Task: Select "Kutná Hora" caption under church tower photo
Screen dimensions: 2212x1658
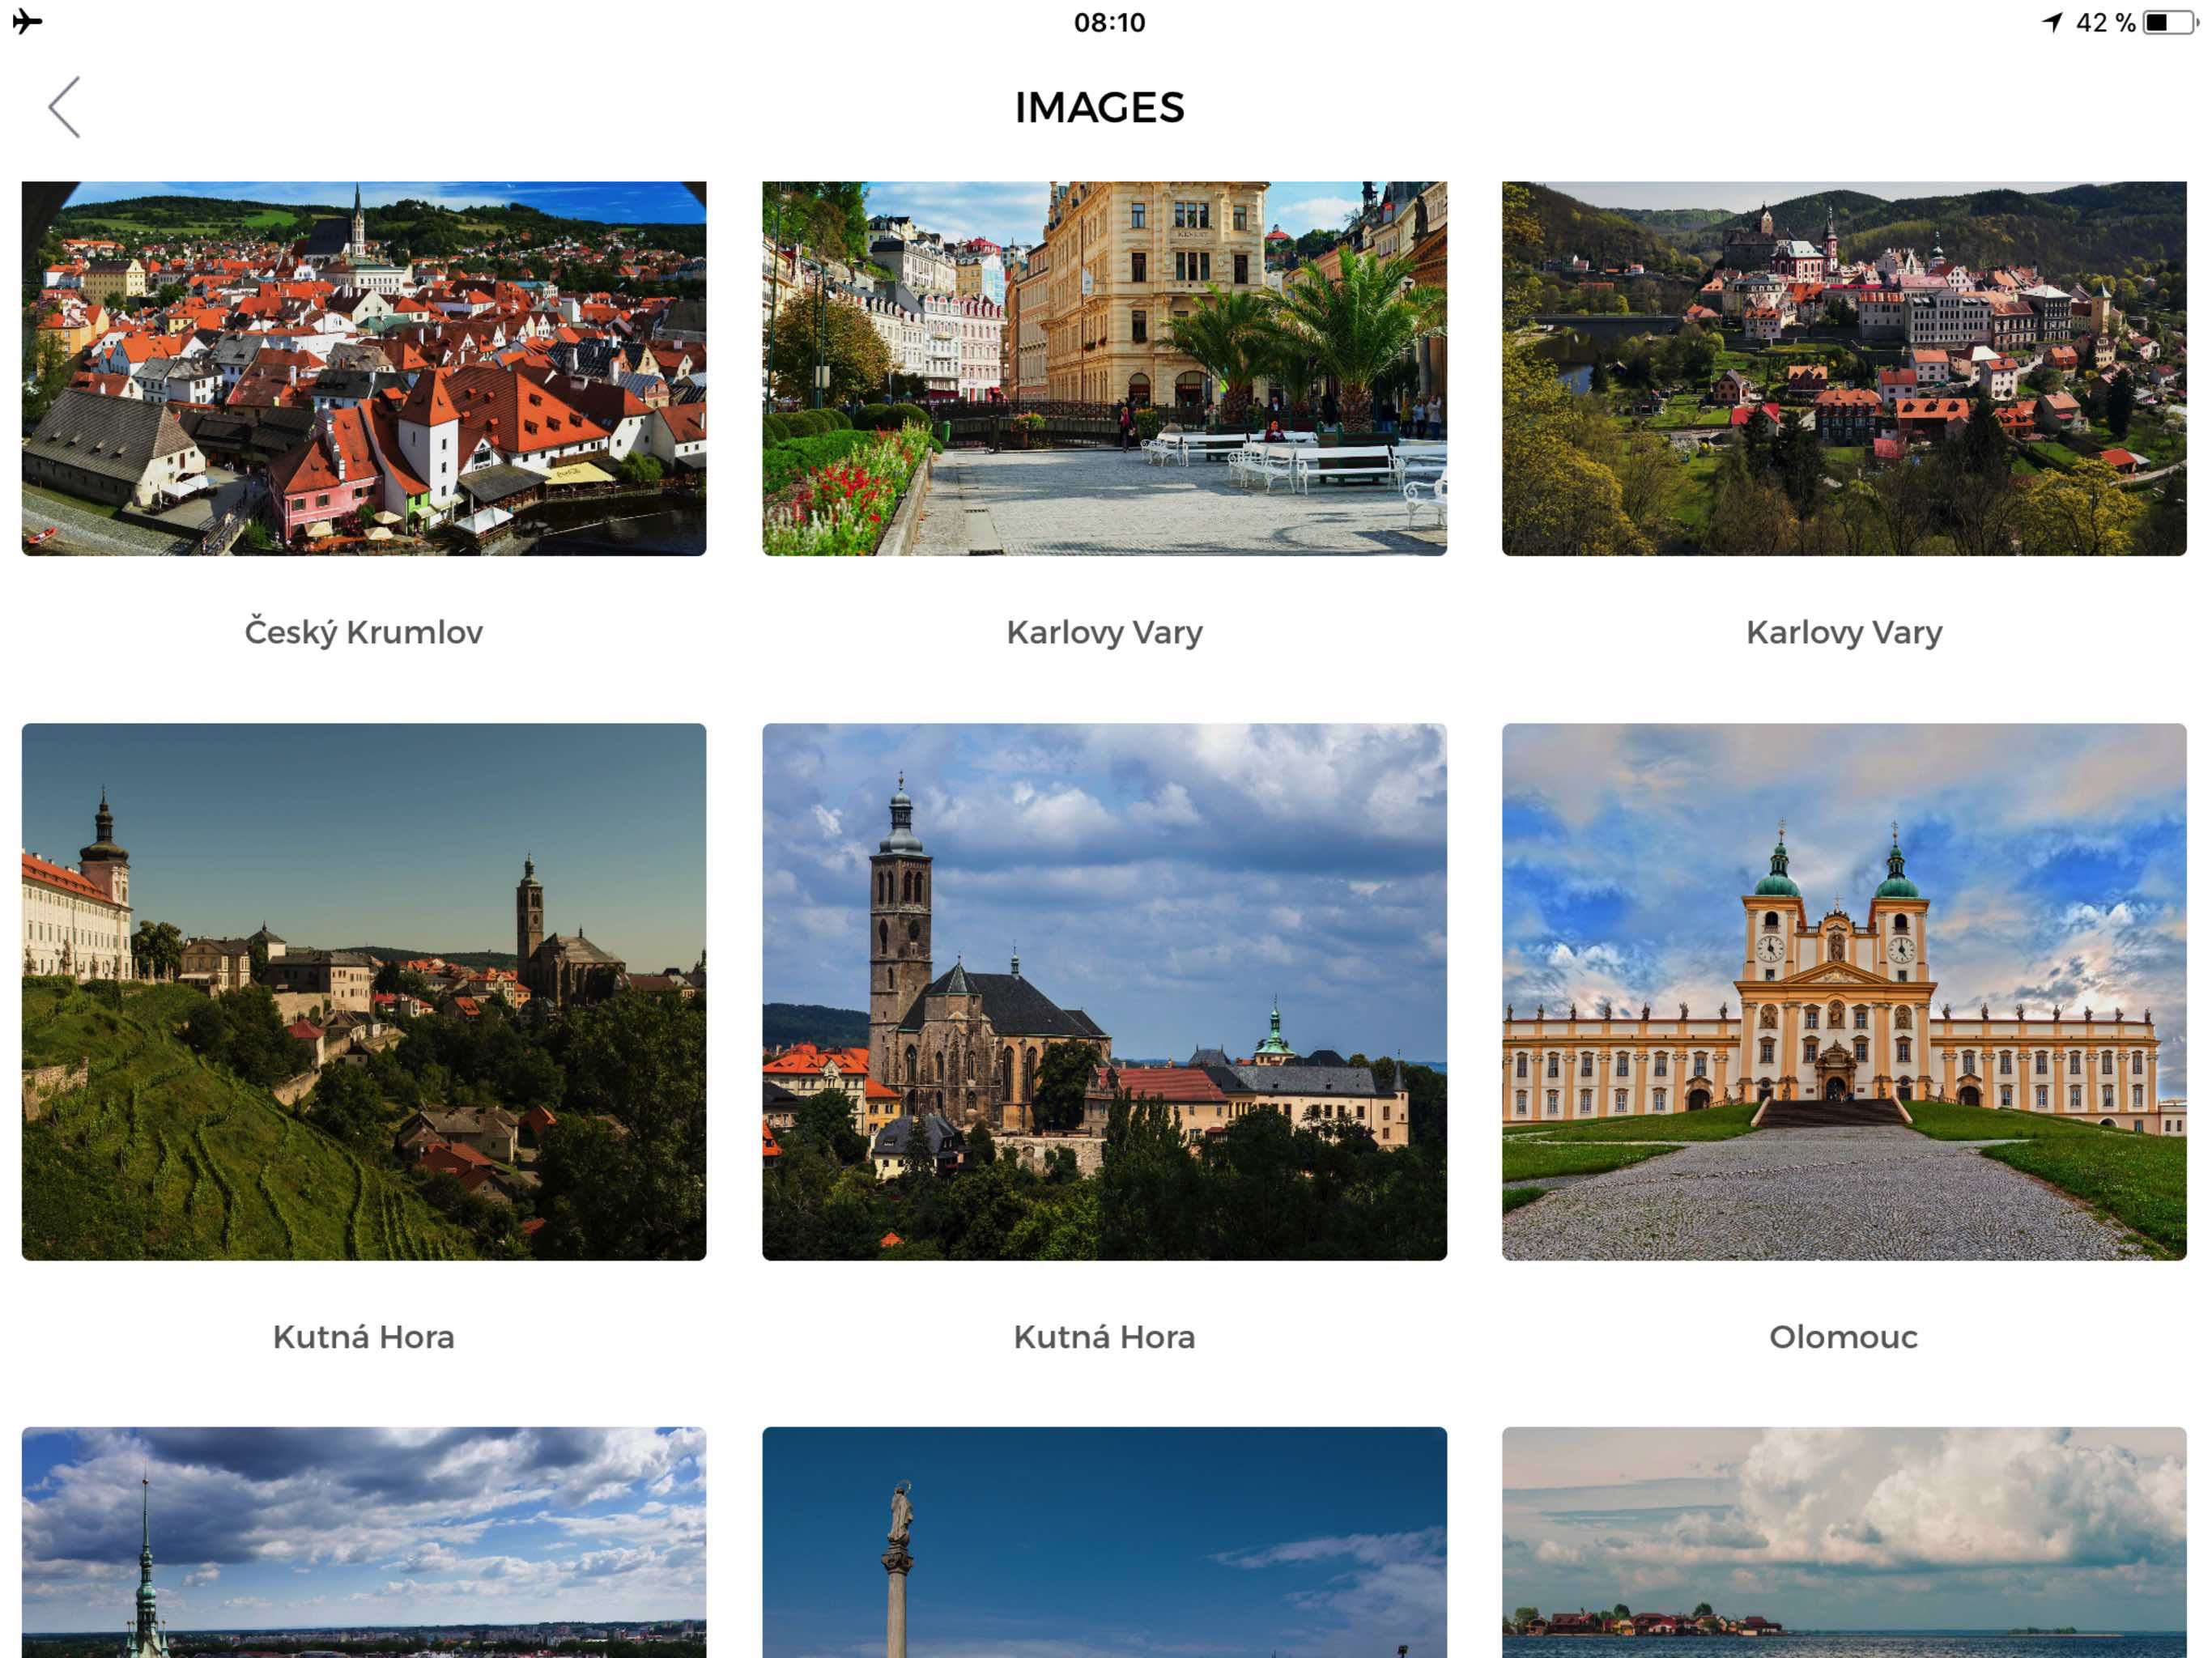Action: point(1104,1336)
